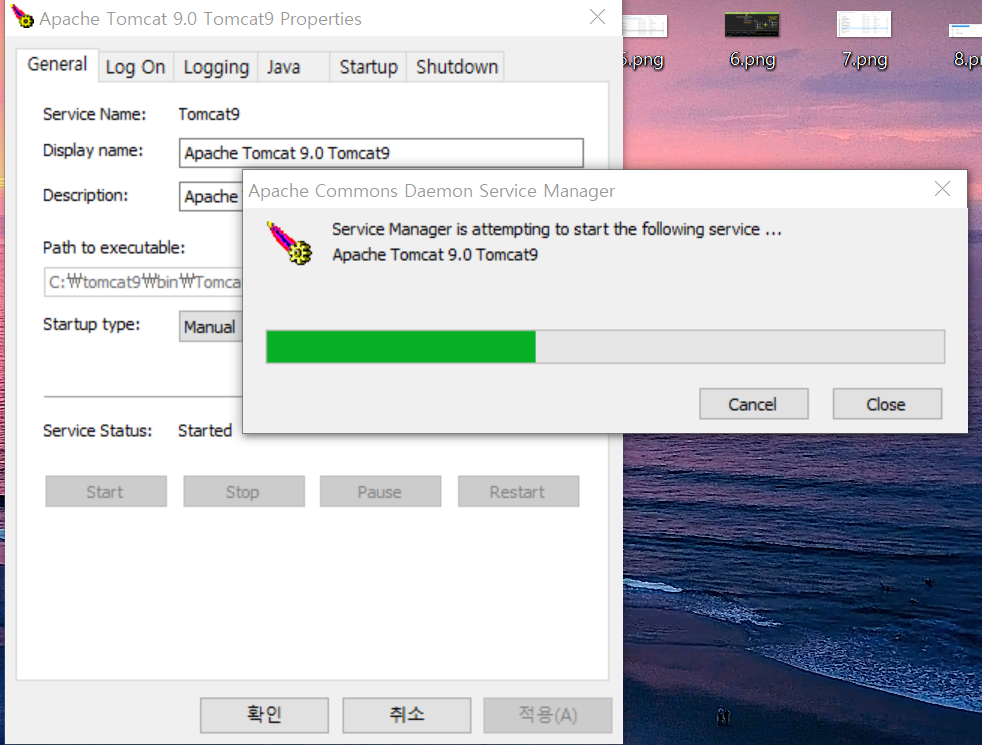Switch to the General tab
Image resolution: width=982 pixels, height=745 pixels.
point(57,64)
